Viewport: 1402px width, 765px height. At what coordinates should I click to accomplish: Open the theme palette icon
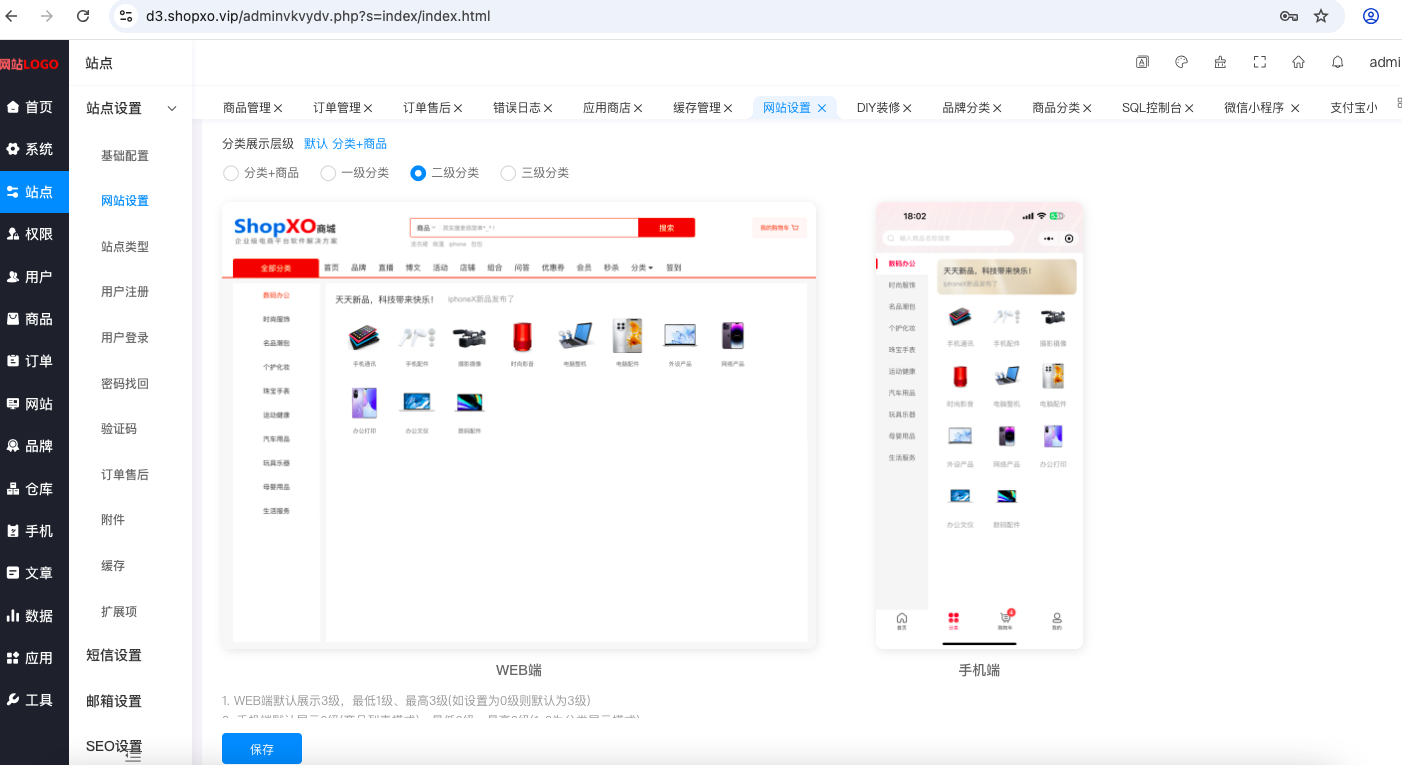[x=1181, y=62]
